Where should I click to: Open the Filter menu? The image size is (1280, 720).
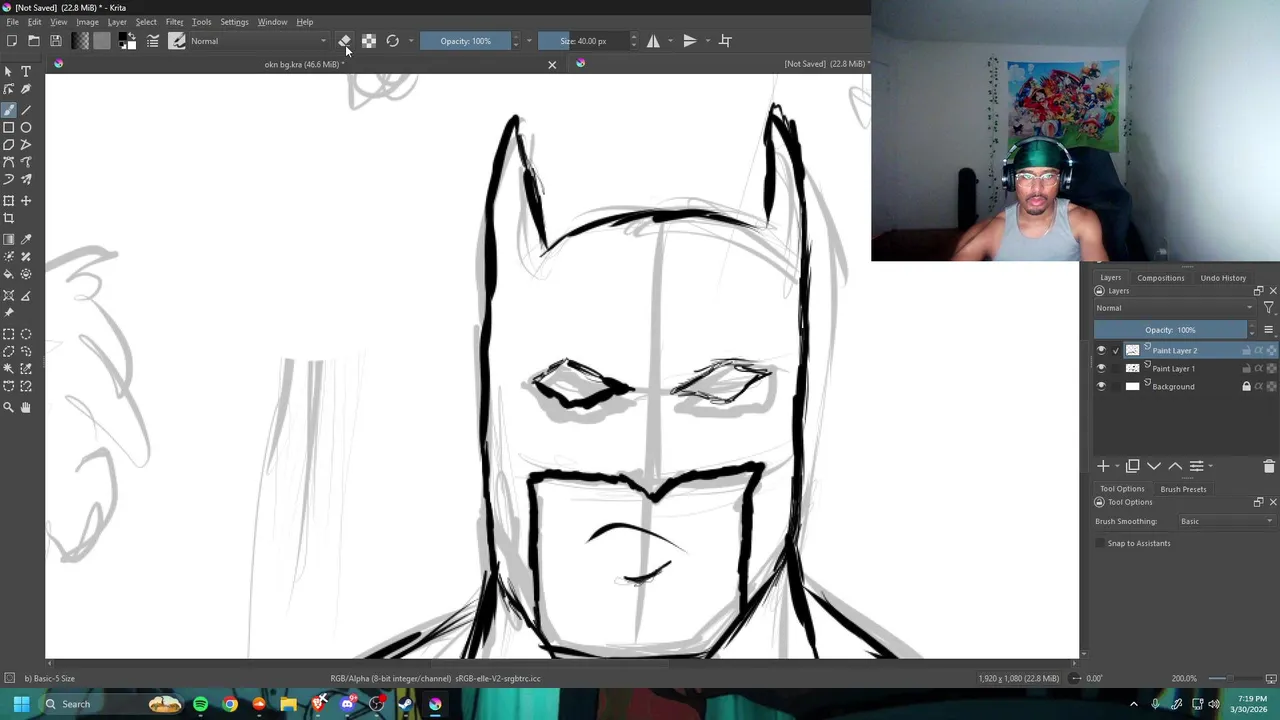pyautogui.click(x=174, y=22)
